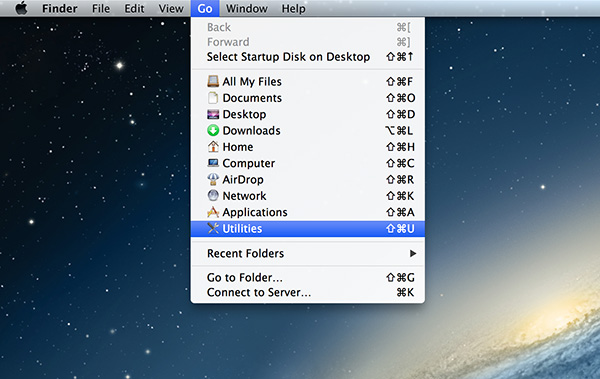Choose Select Startup Disk on Desktop
This screenshot has width=600, height=379.
(308, 57)
